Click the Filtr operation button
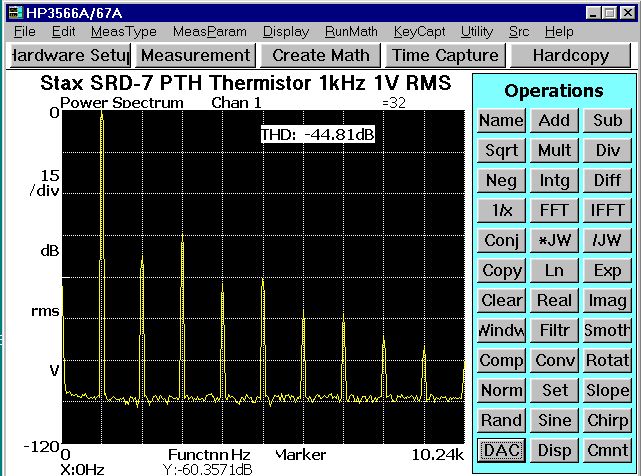 click(x=554, y=330)
